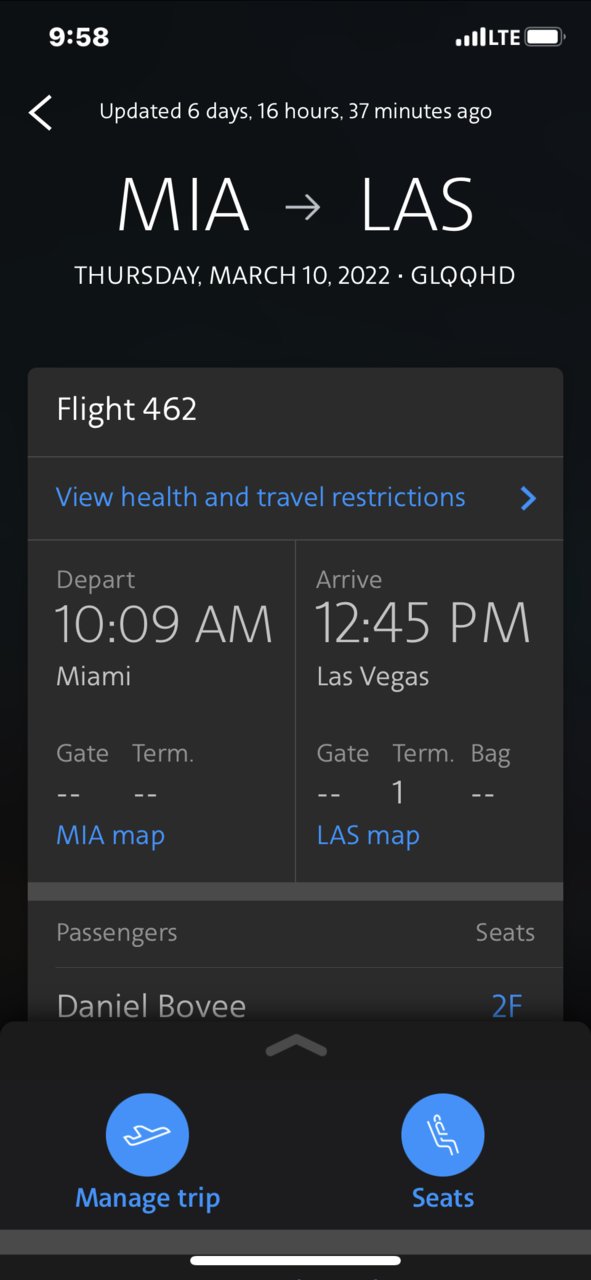
Task: Open the Manage trip airplane icon
Action: coord(147,1135)
